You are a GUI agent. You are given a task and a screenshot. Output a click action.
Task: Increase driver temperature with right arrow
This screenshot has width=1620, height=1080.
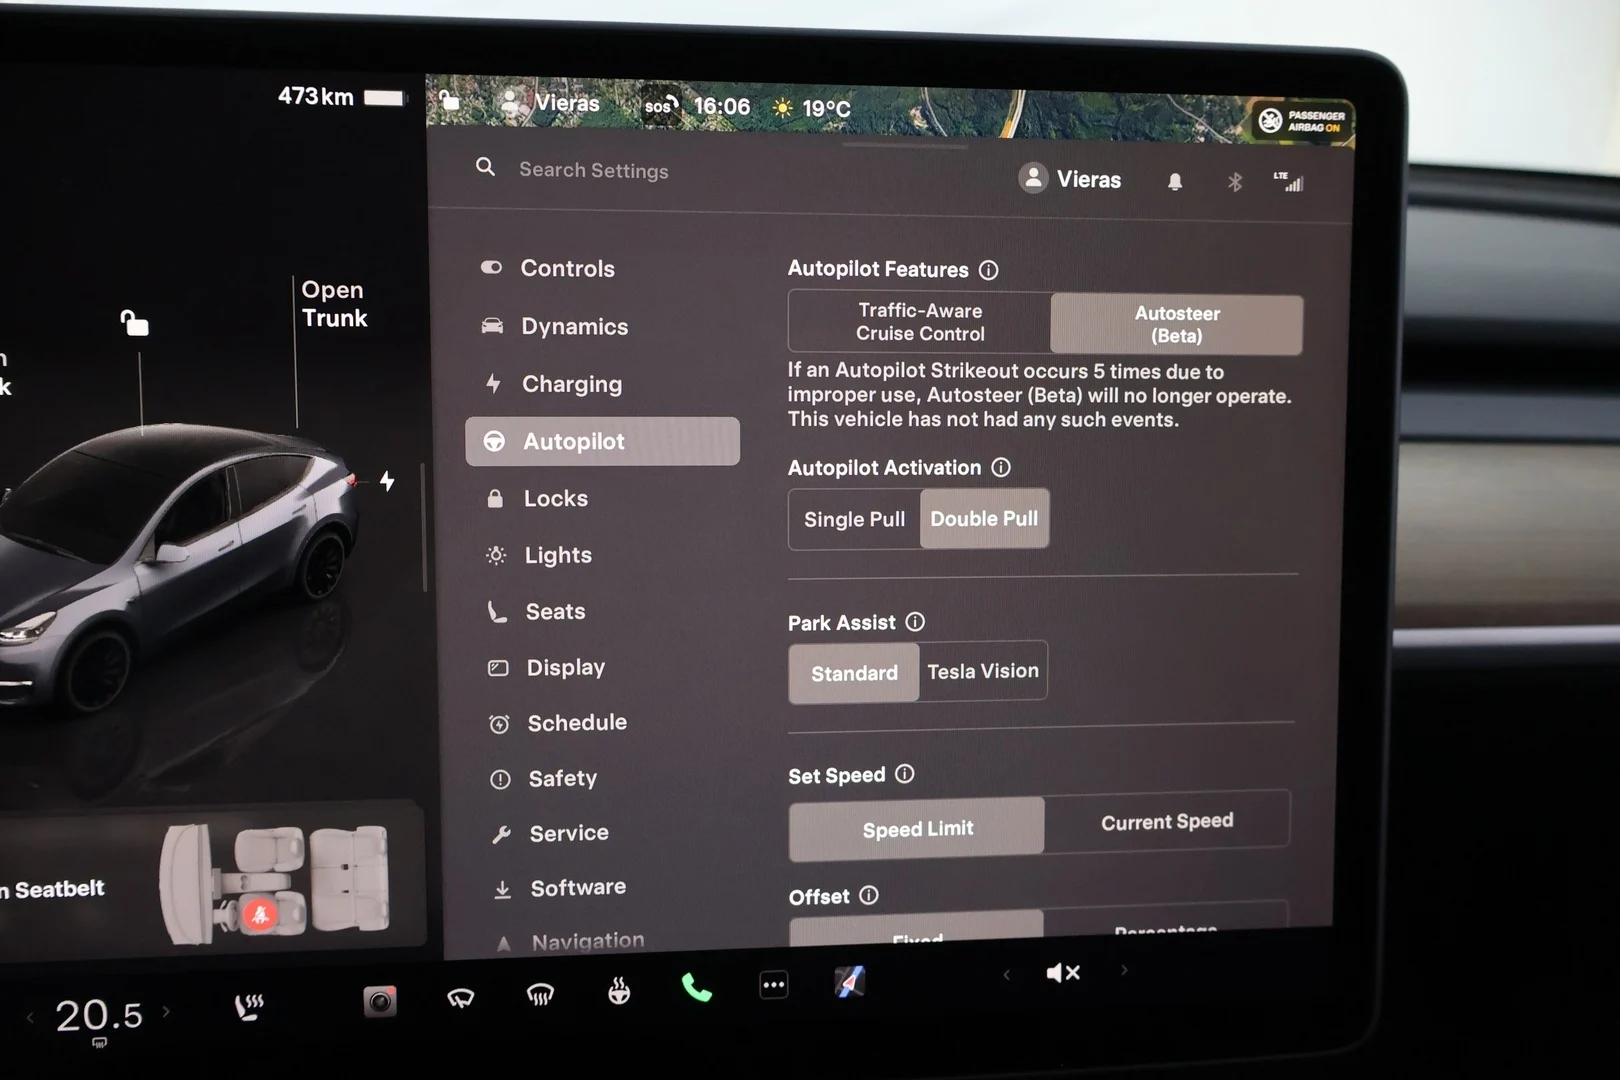point(166,1012)
